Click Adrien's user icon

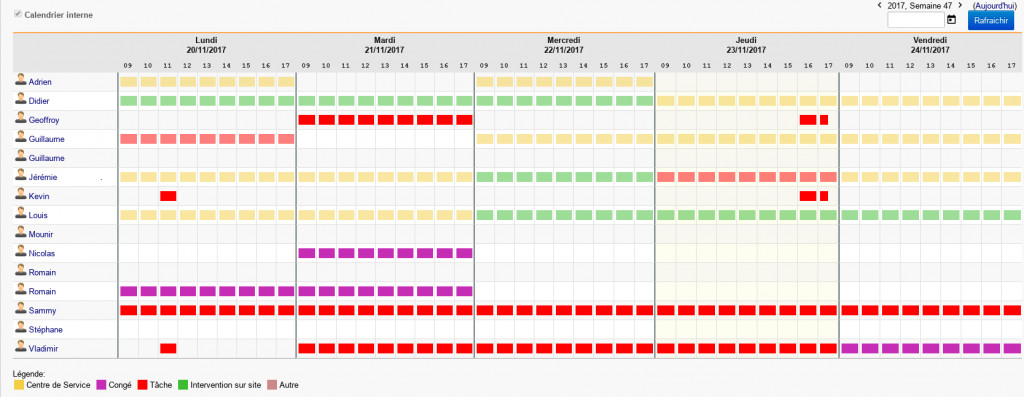pyautogui.click(x=21, y=82)
